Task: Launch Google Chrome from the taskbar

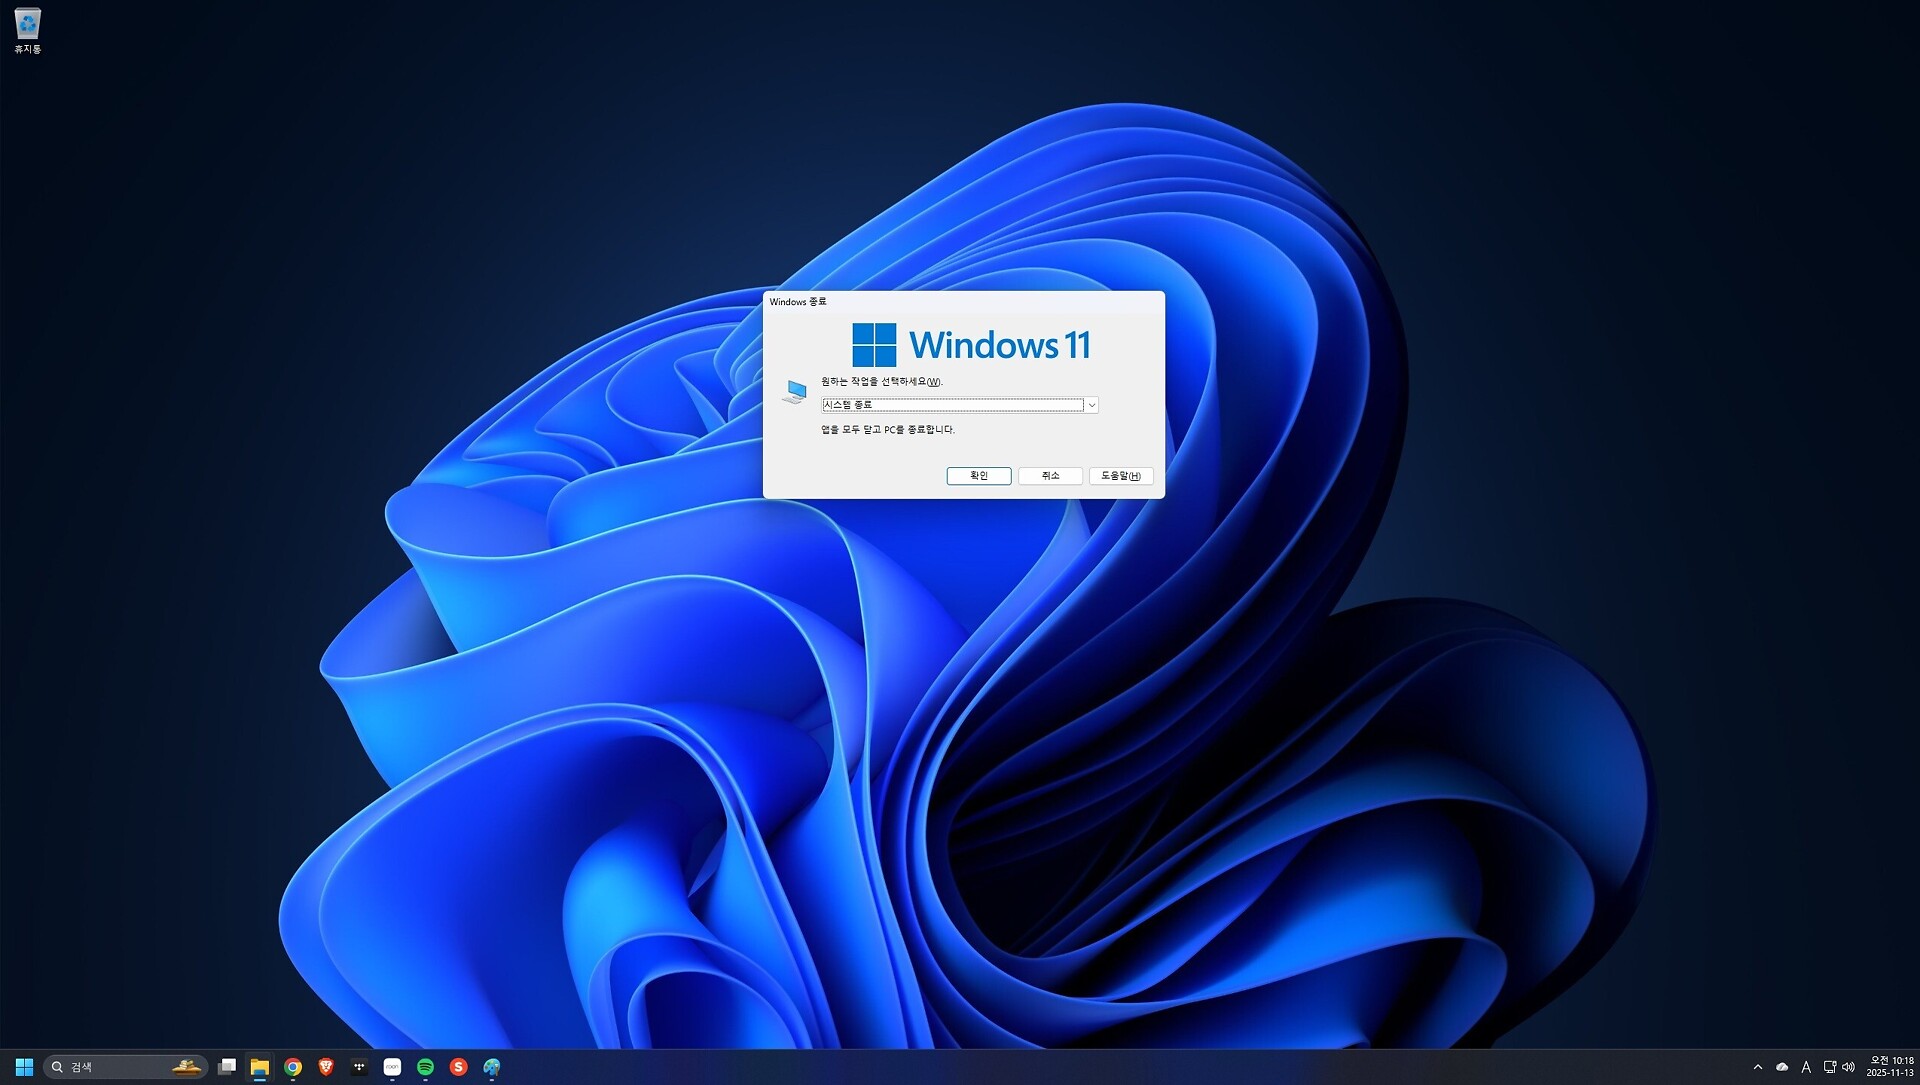Action: tap(293, 1067)
